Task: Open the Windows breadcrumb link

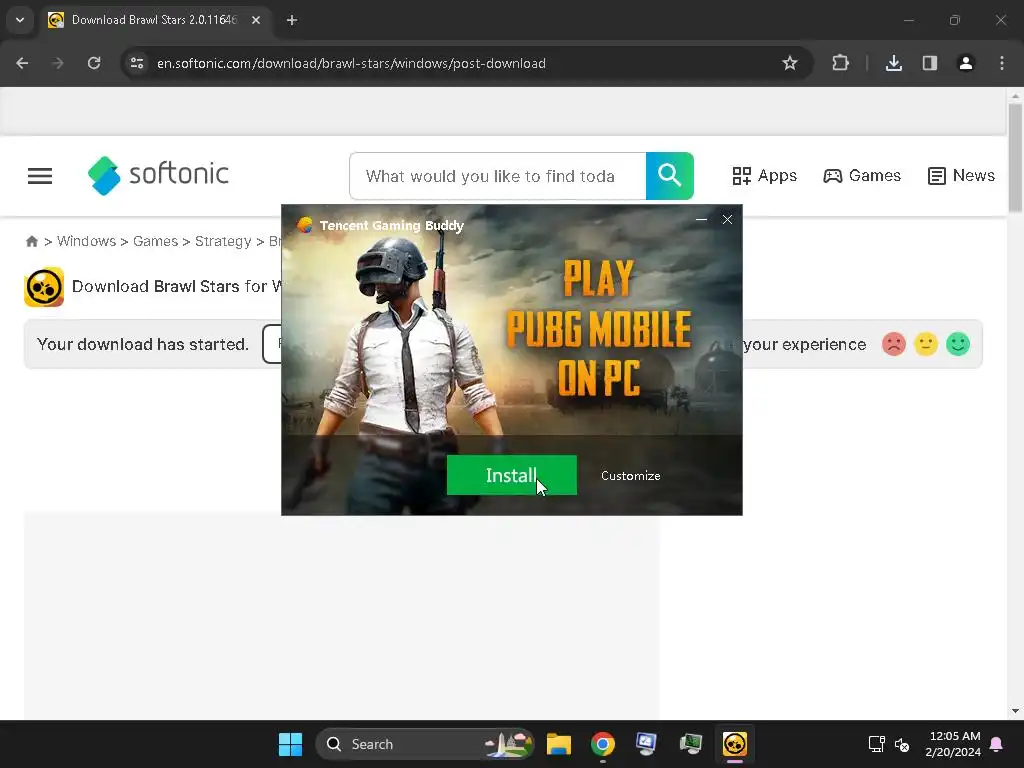Action: [86, 241]
